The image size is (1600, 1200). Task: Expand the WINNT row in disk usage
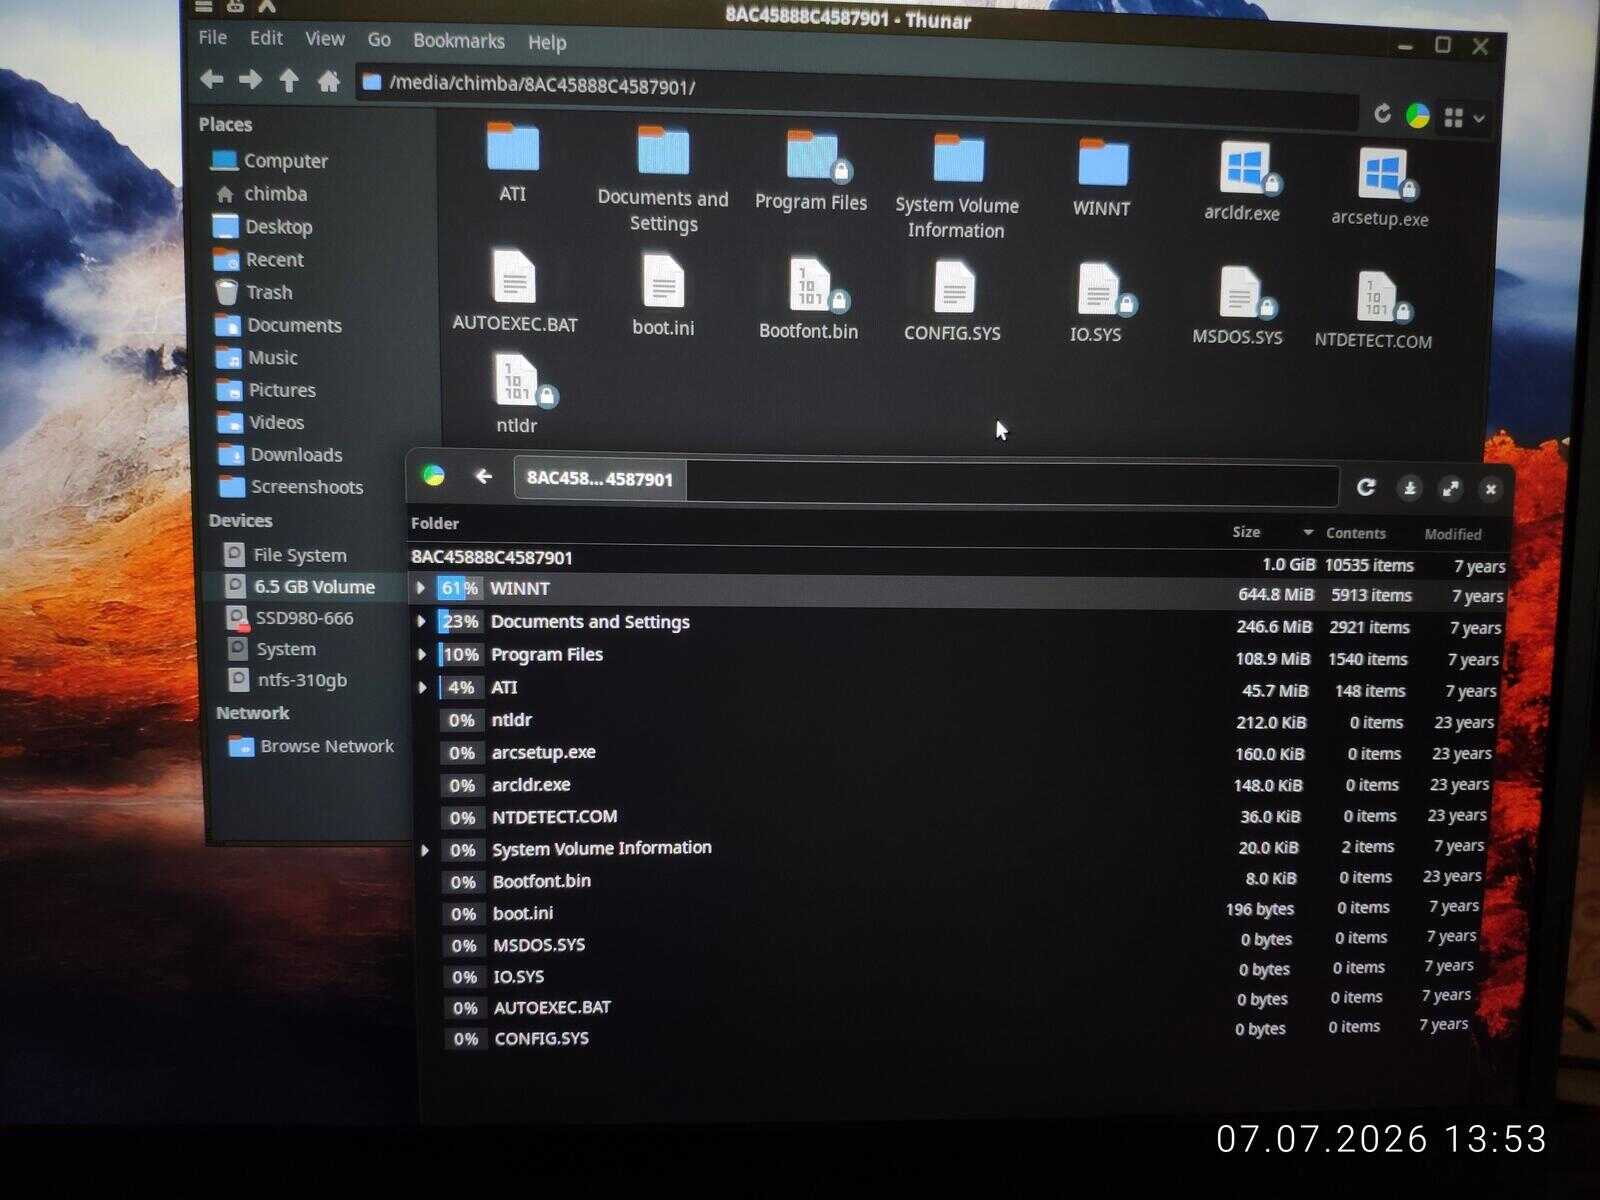pyautogui.click(x=421, y=588)
